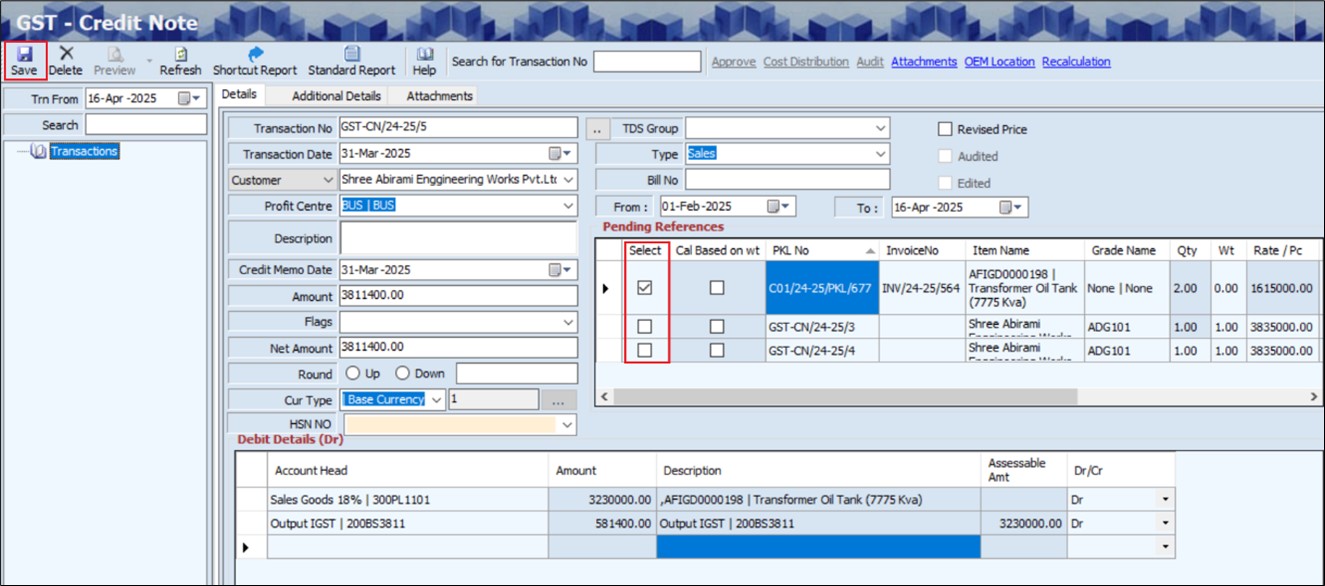This screenshot has height=586, width=1325.
Task: Open the Preview dropdown arrow
Action: tap(149, 61)
